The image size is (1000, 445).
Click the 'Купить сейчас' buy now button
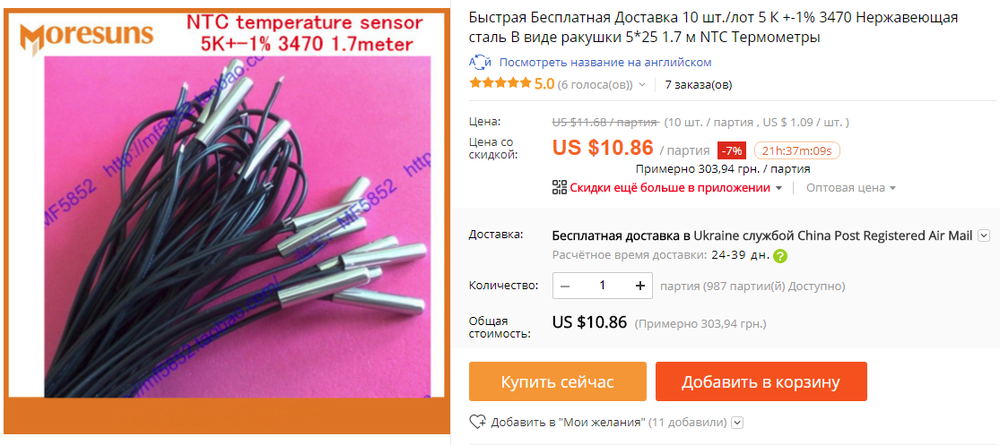(x=557, y=381)
